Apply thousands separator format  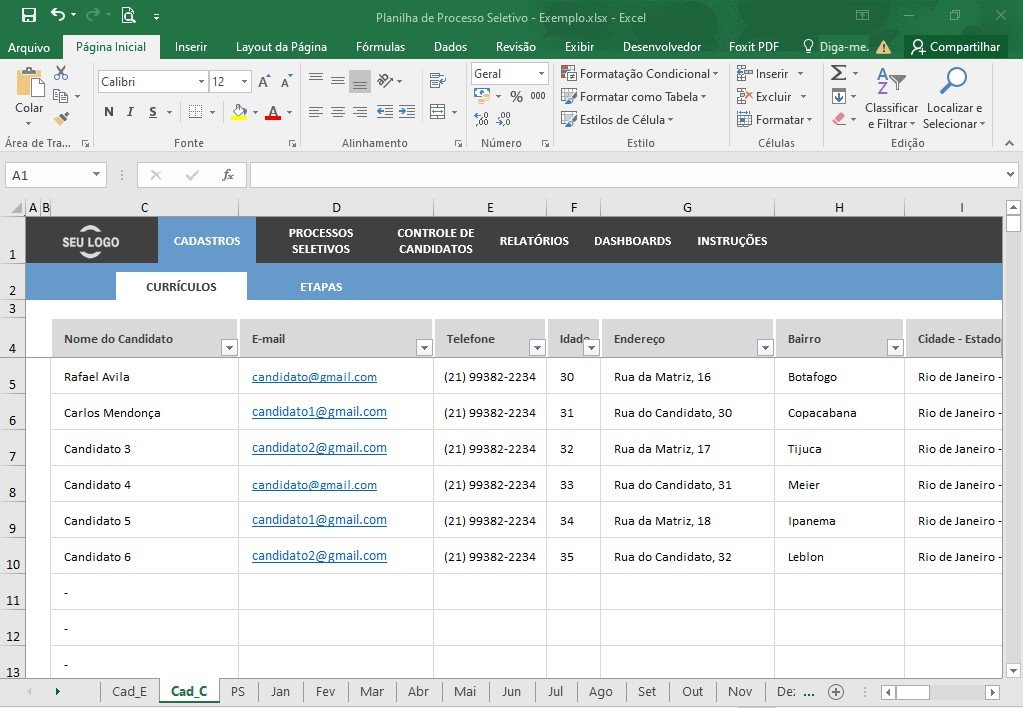538,96
